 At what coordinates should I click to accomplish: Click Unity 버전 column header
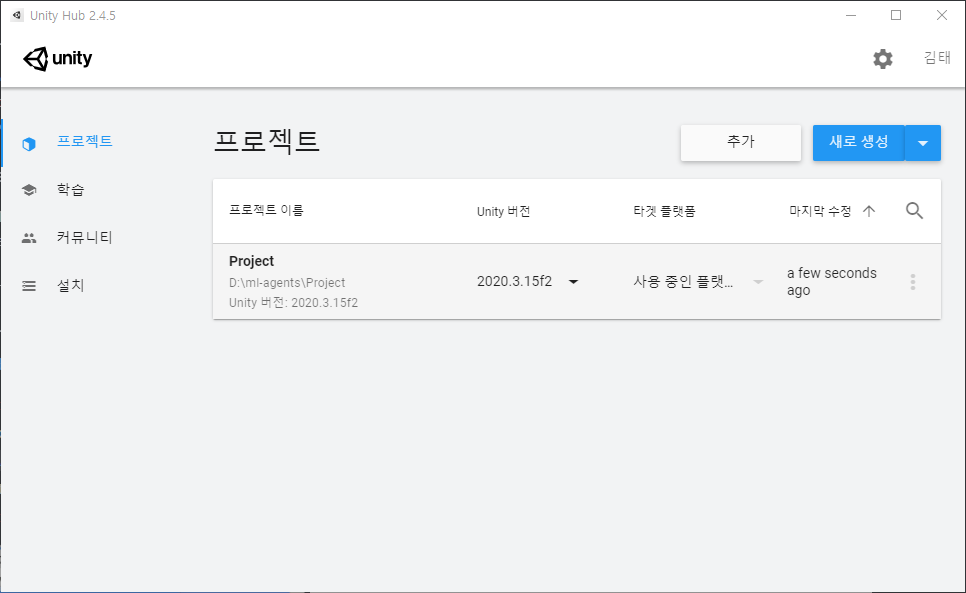coord(503,211)
